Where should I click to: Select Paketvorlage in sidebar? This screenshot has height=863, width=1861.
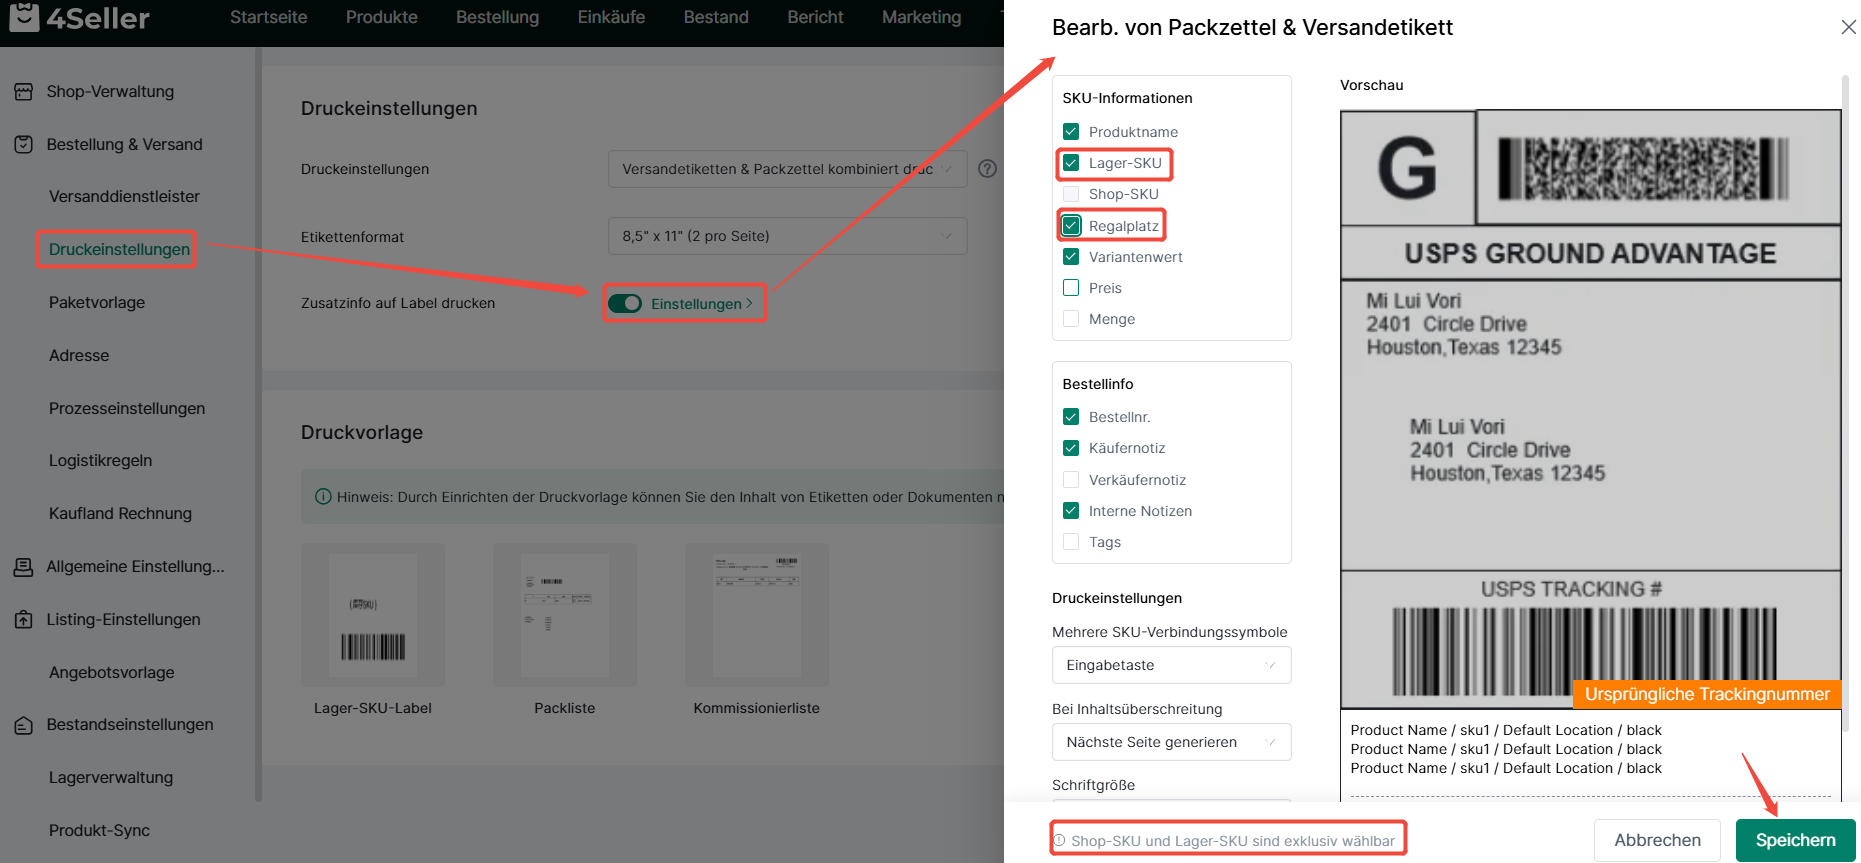click(x=97, y=302)
